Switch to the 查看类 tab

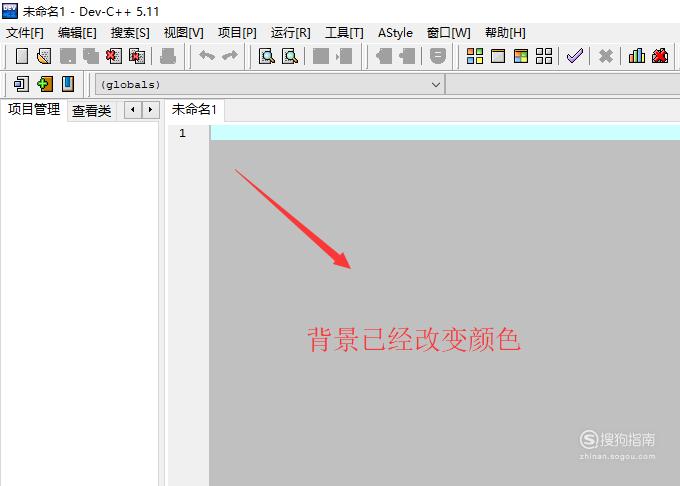[x=92, y=111]
